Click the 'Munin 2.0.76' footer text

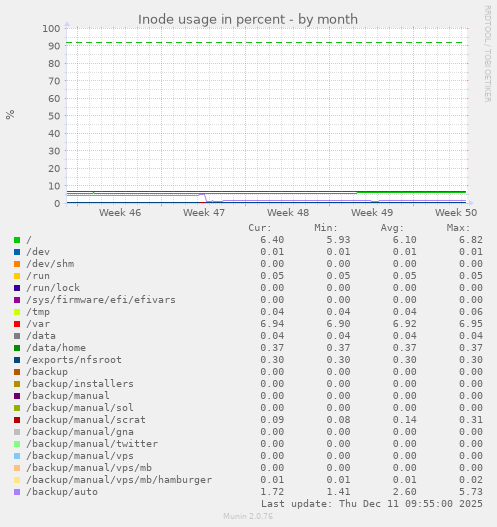[x=248, y=516]
